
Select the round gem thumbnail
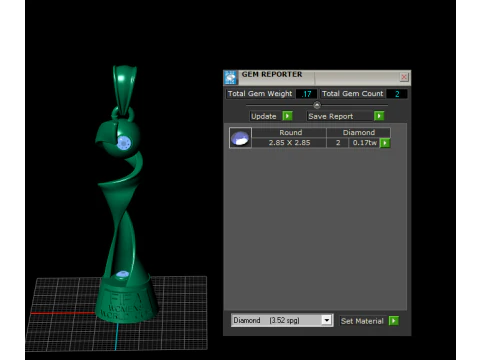240,138
